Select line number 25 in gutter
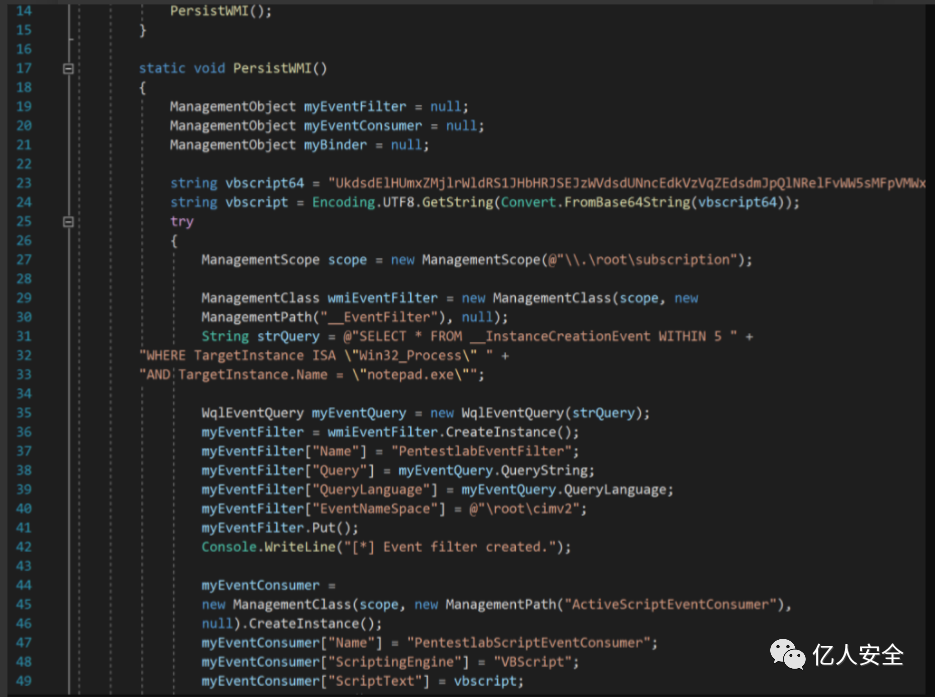This screenshot has height=697, width=935. coord(24,222)
